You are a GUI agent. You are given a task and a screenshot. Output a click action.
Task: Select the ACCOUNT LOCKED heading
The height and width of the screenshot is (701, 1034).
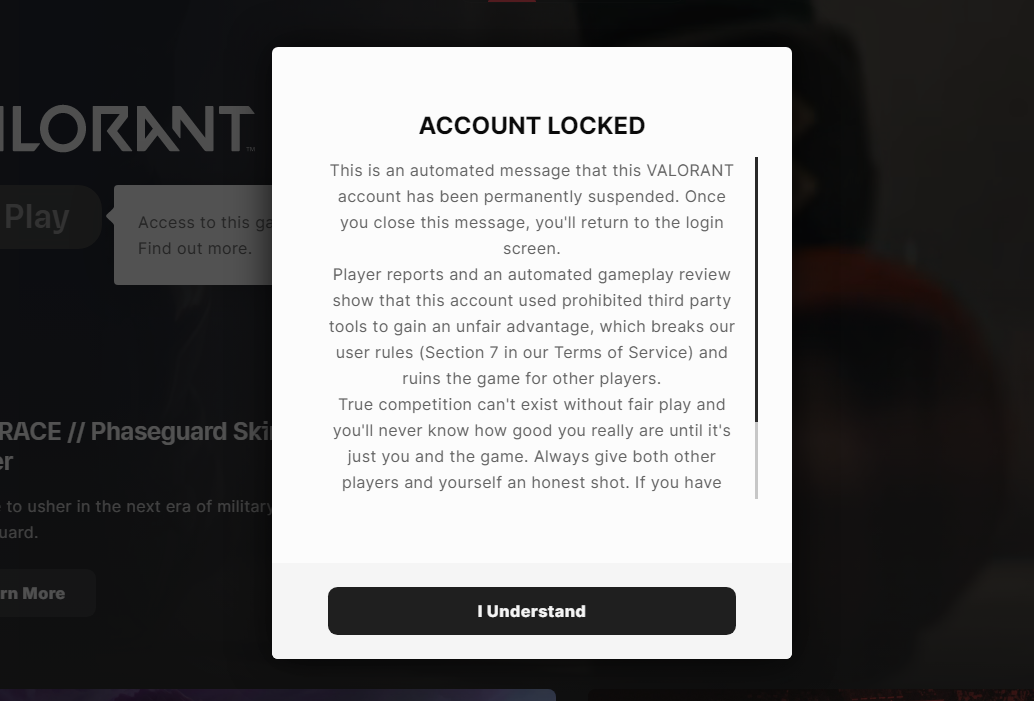coord(531,126)
